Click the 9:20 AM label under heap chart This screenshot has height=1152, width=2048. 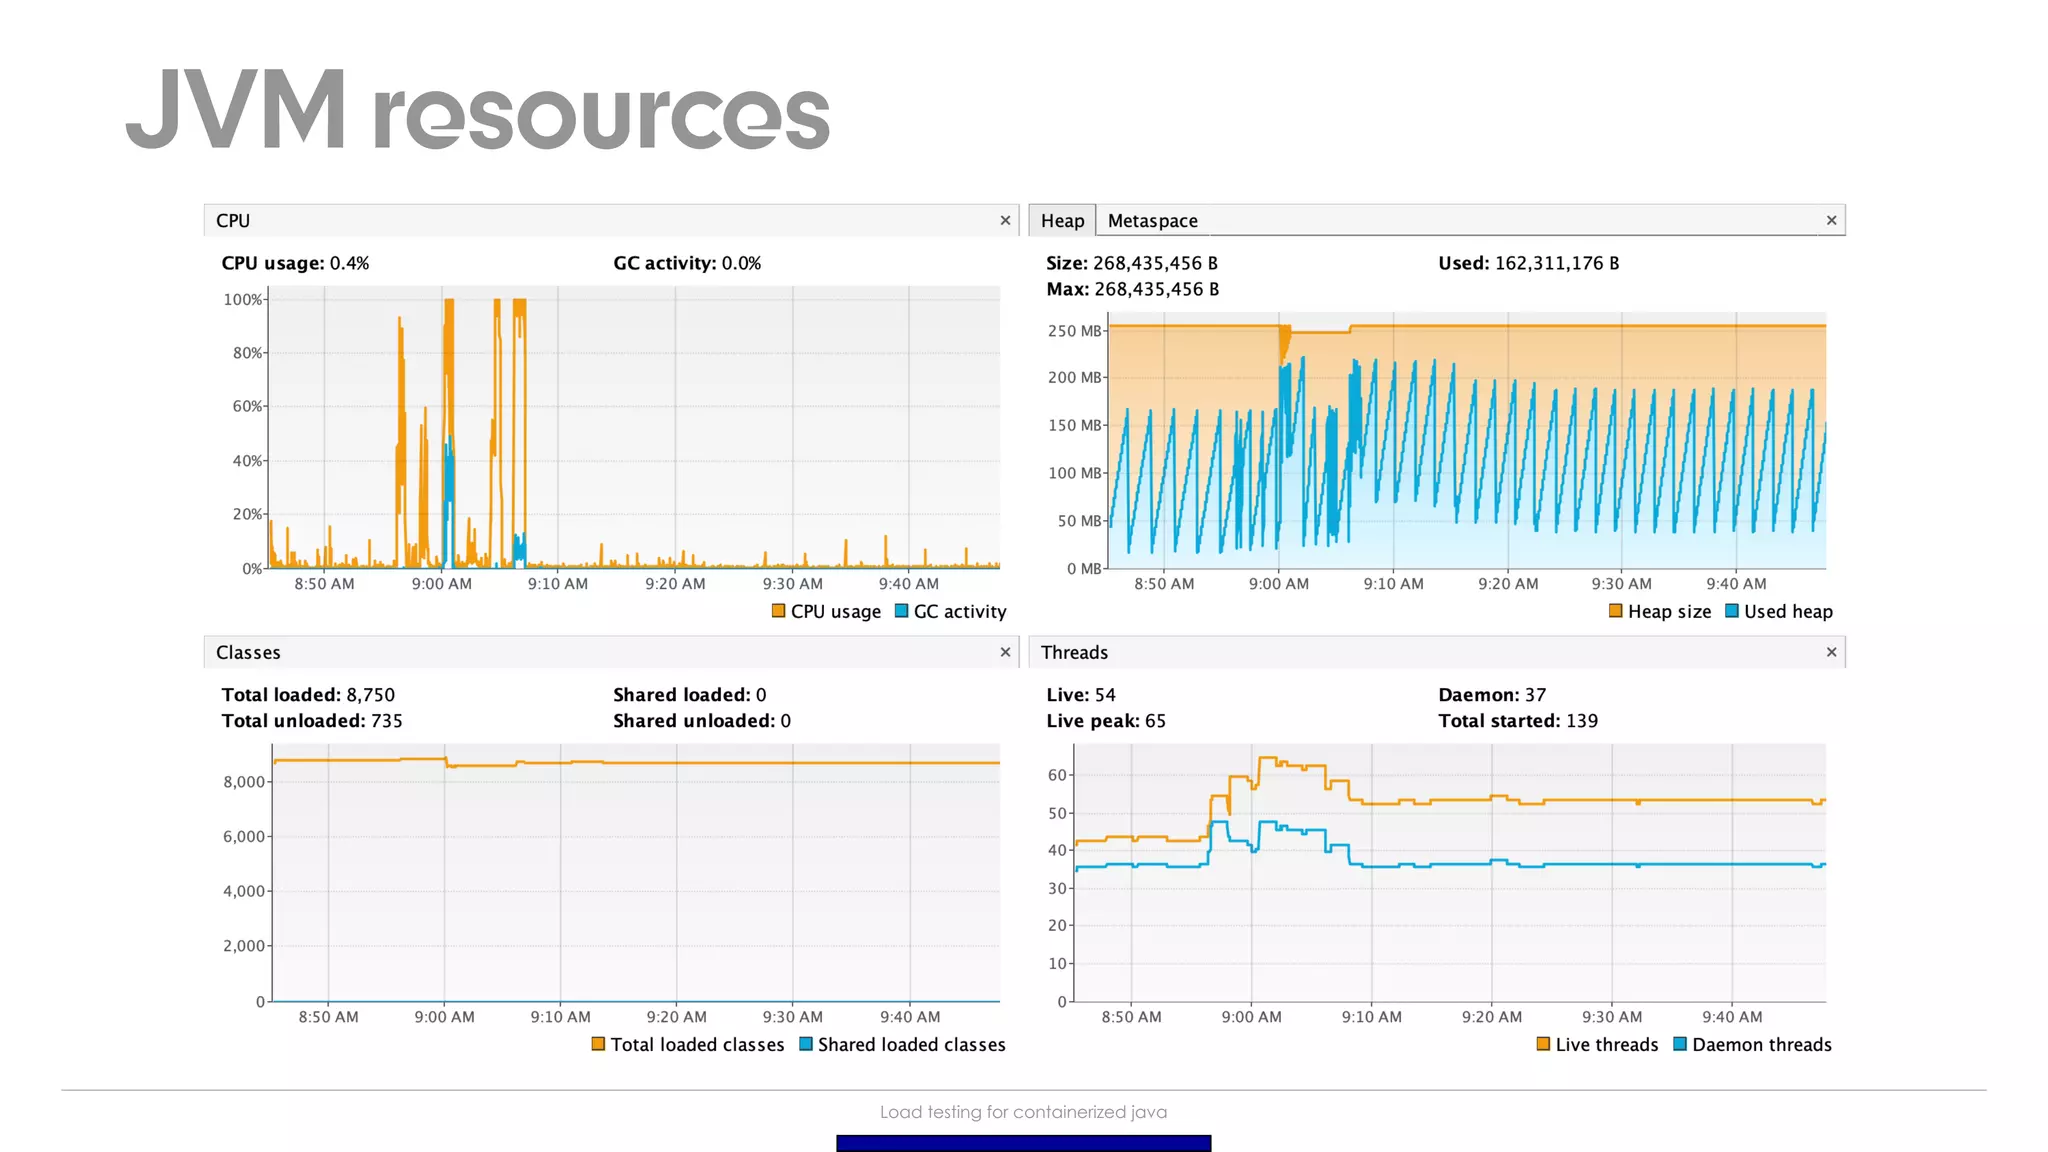(1508, 584)
